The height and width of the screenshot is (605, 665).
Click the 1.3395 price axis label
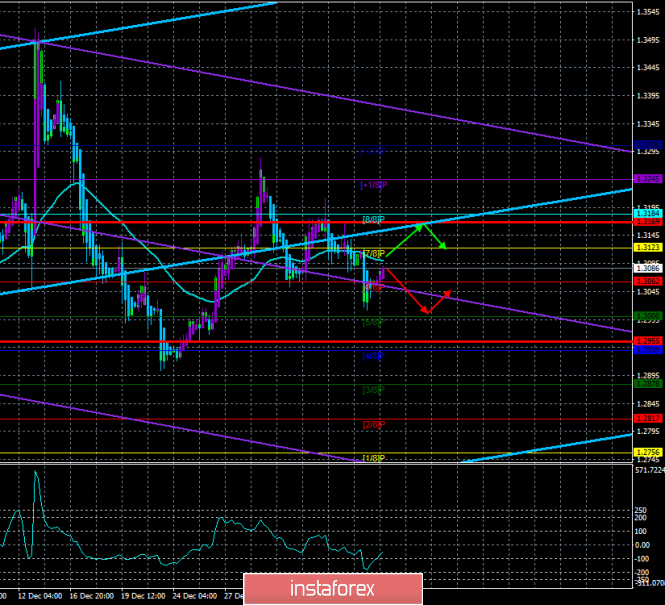coord(648,96)
